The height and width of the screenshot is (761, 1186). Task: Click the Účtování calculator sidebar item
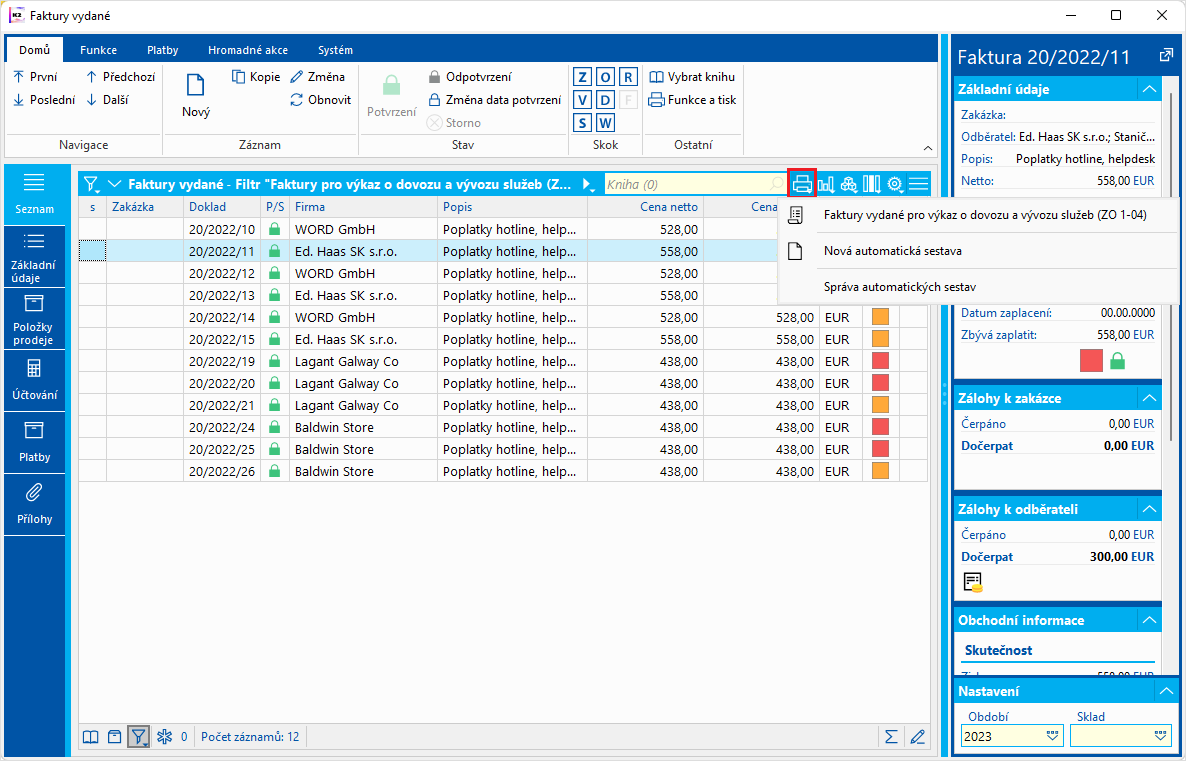click(34, 379)
